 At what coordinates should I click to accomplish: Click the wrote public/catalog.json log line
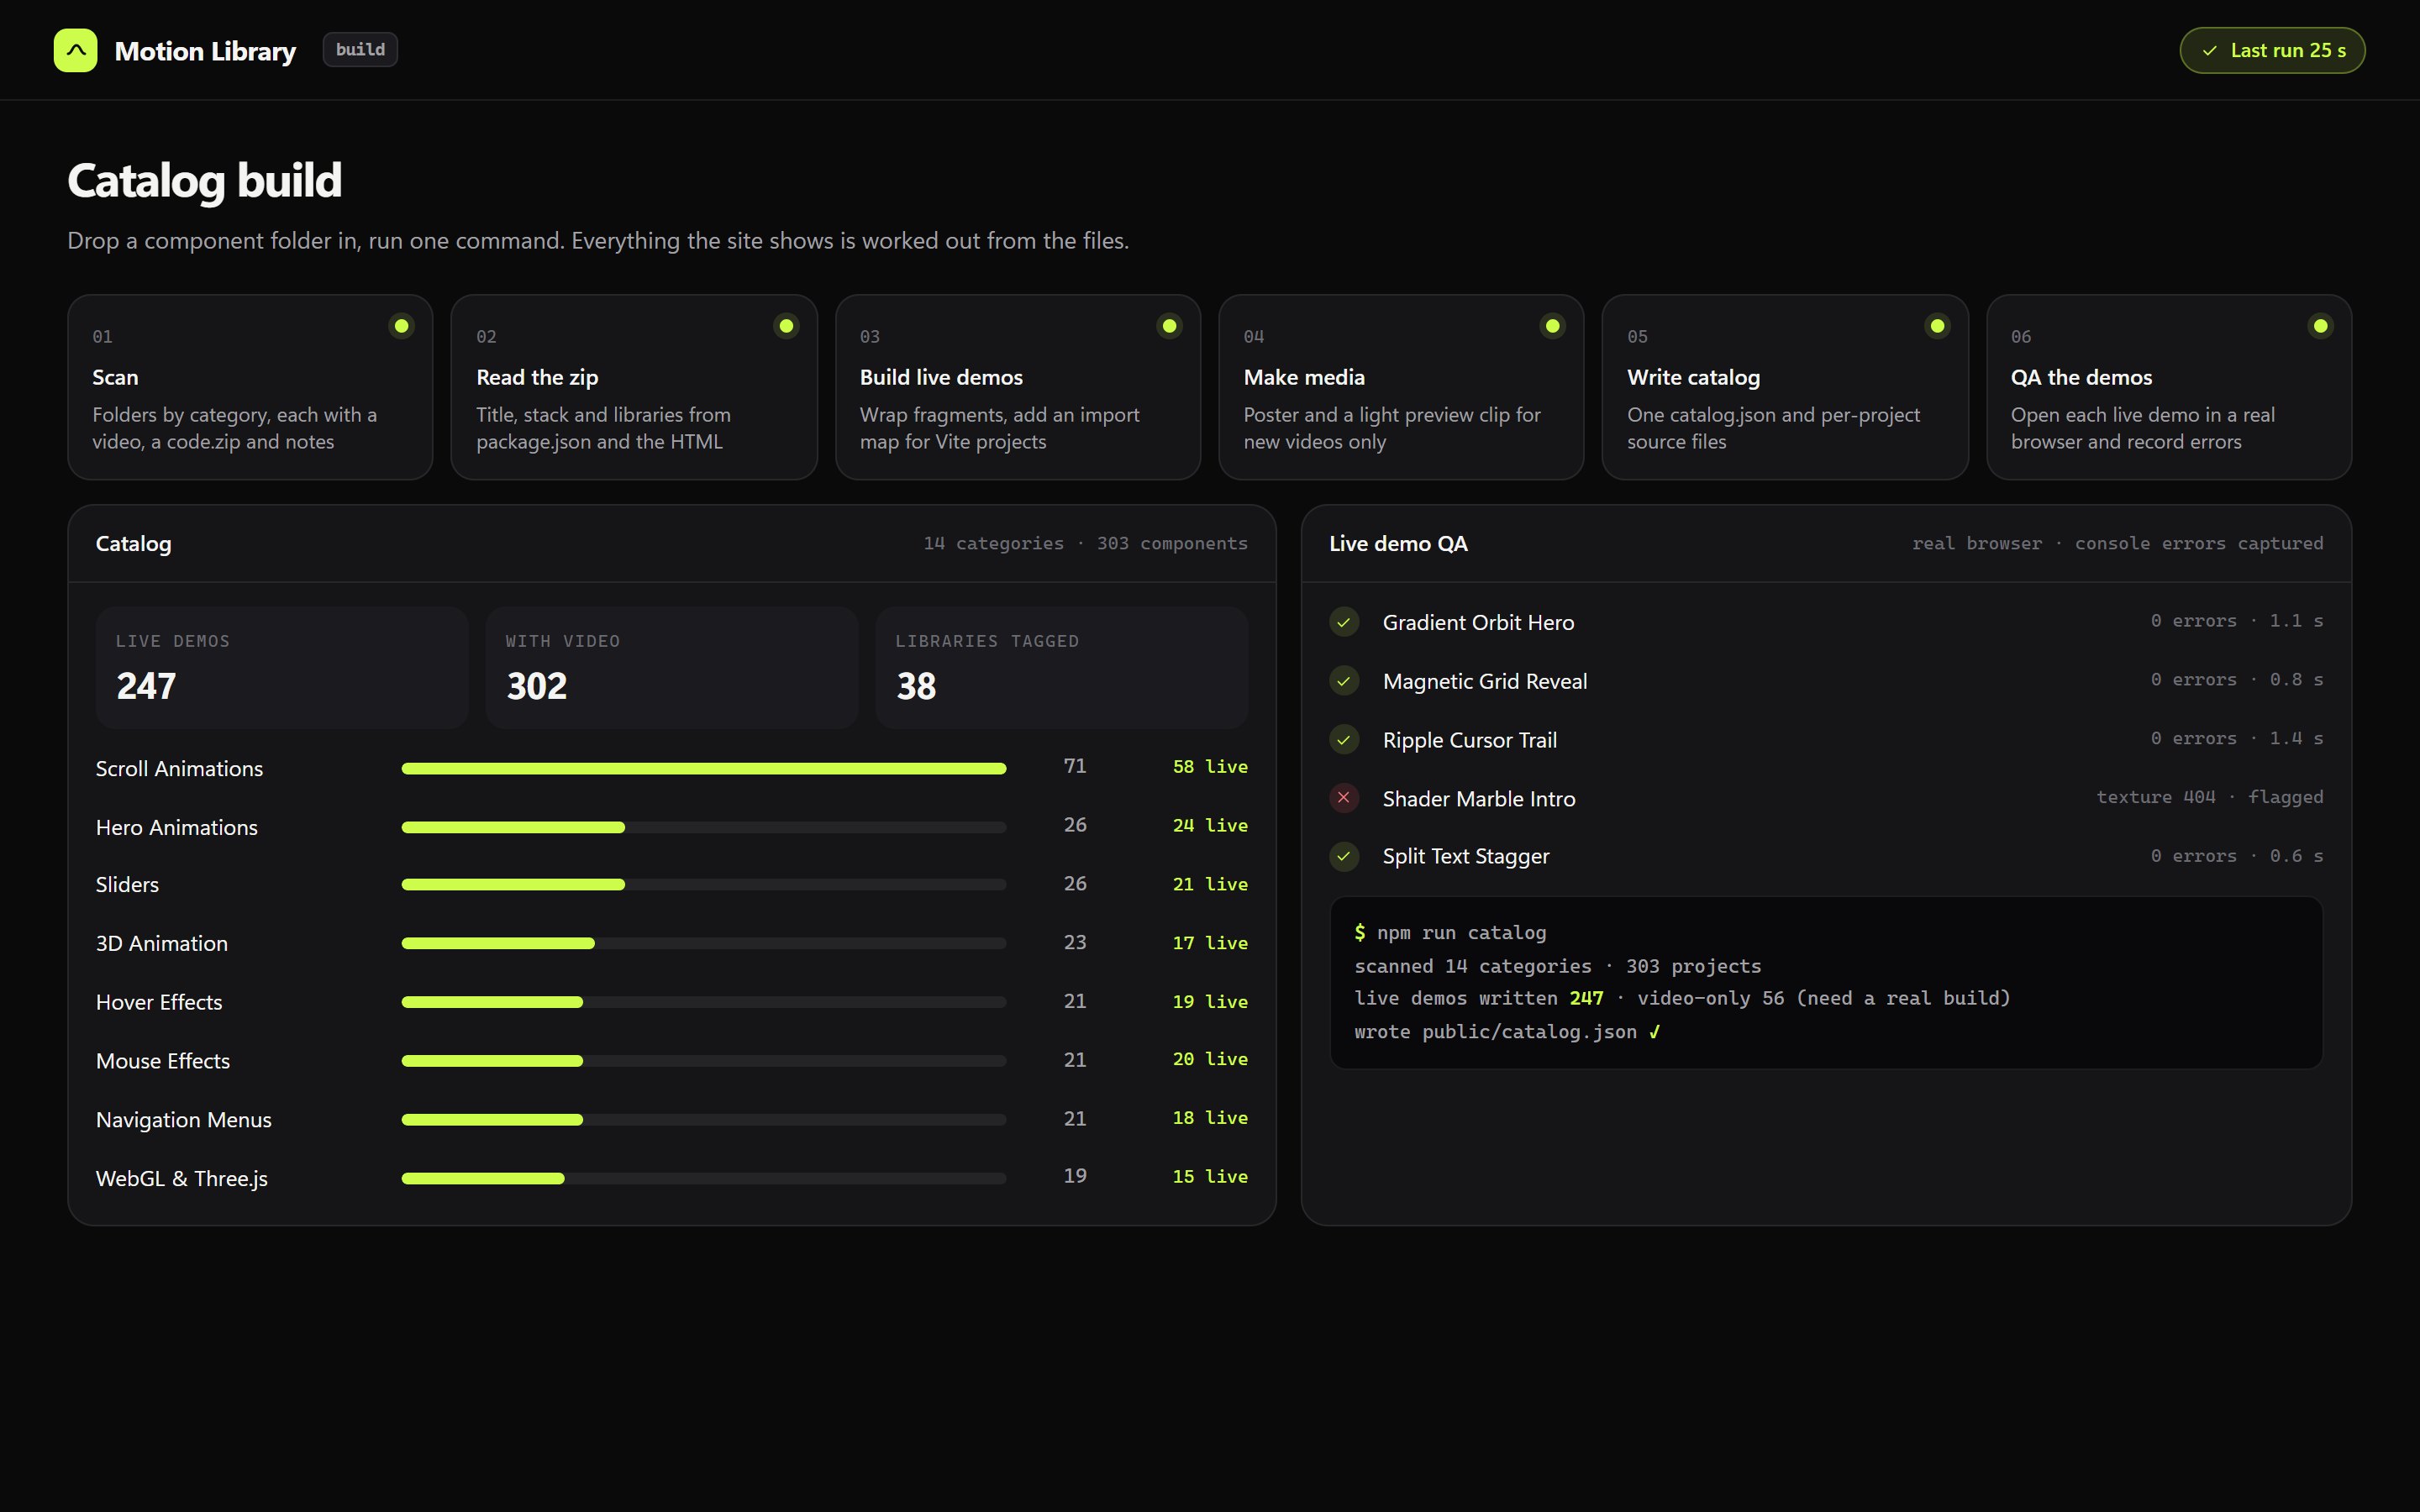click(1507, 1032)
